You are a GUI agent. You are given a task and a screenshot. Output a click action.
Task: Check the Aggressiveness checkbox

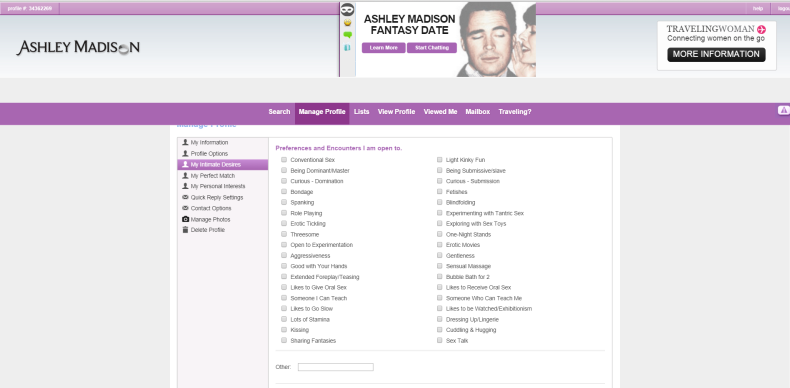(284, 255)
